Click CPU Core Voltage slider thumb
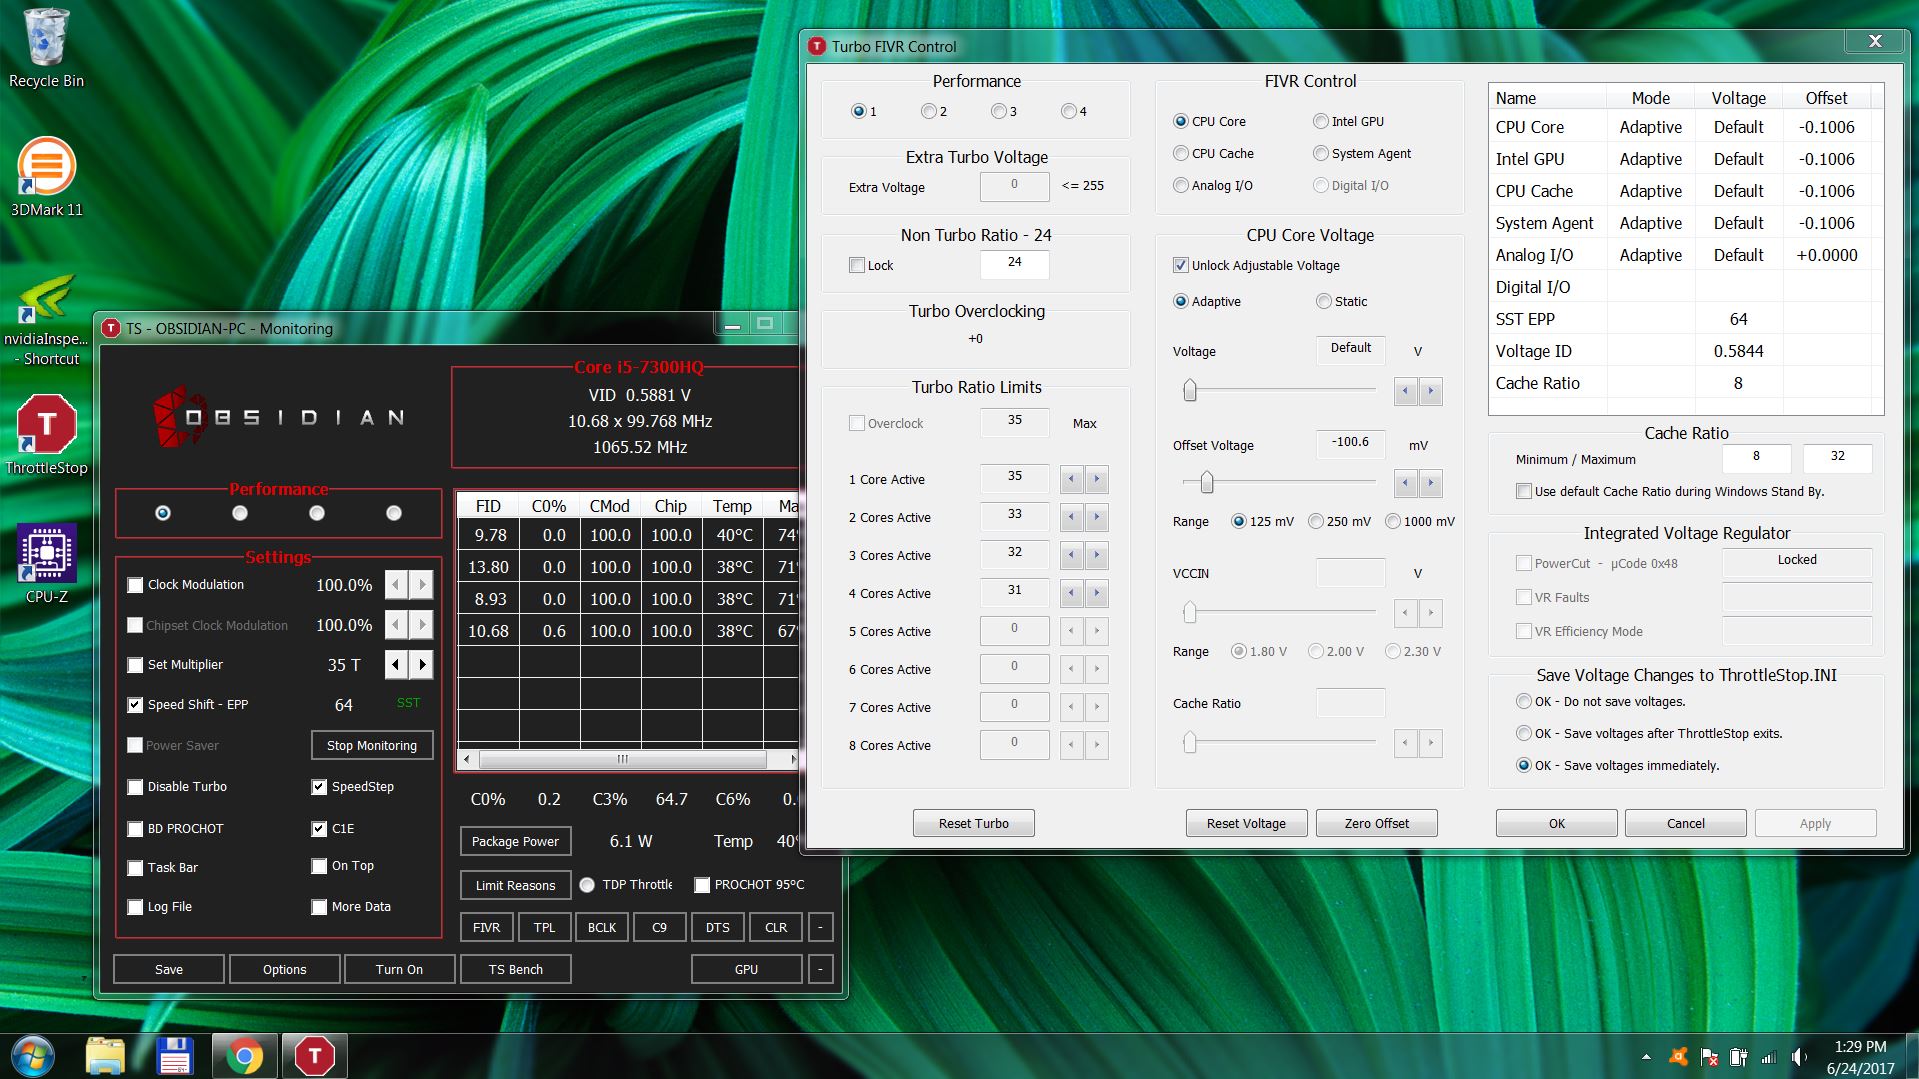Image resolution: width=1919 pixels, height=1079 pixels. point(1190,390)
